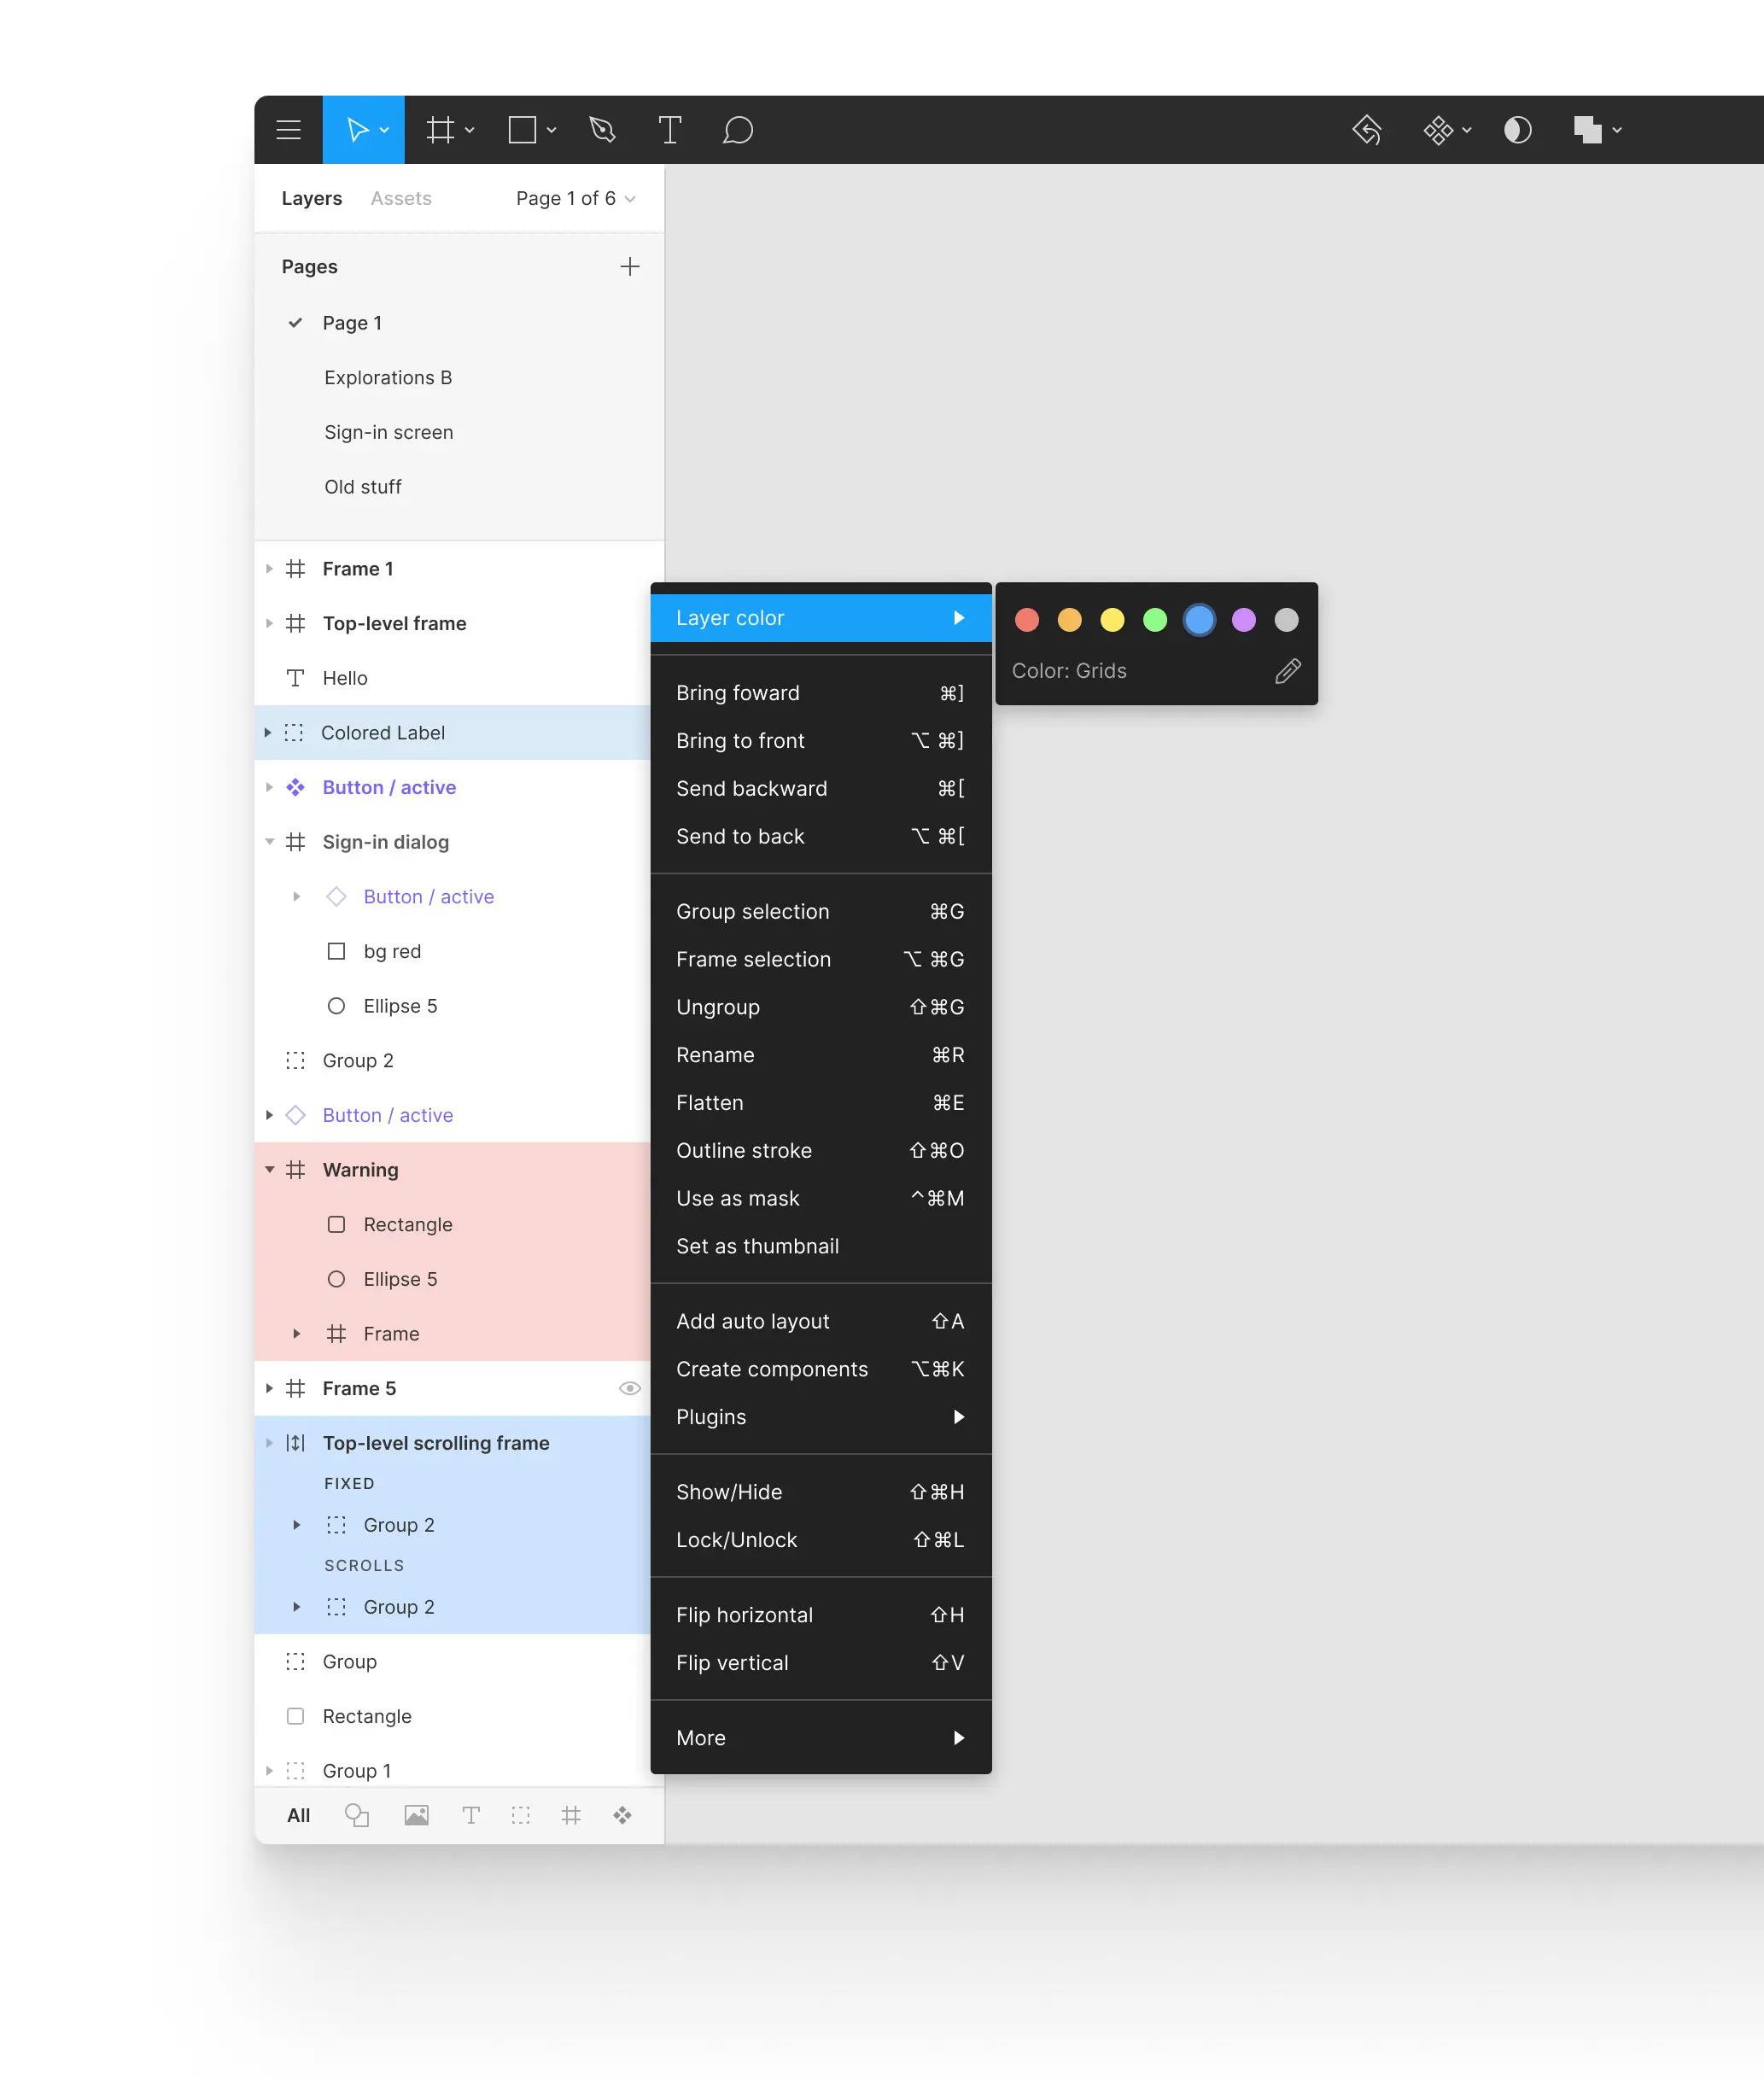This screenshot has width=1764, height=2079.
Task: Click the Flatten menu option
Action: click(x=710, y=1101)
